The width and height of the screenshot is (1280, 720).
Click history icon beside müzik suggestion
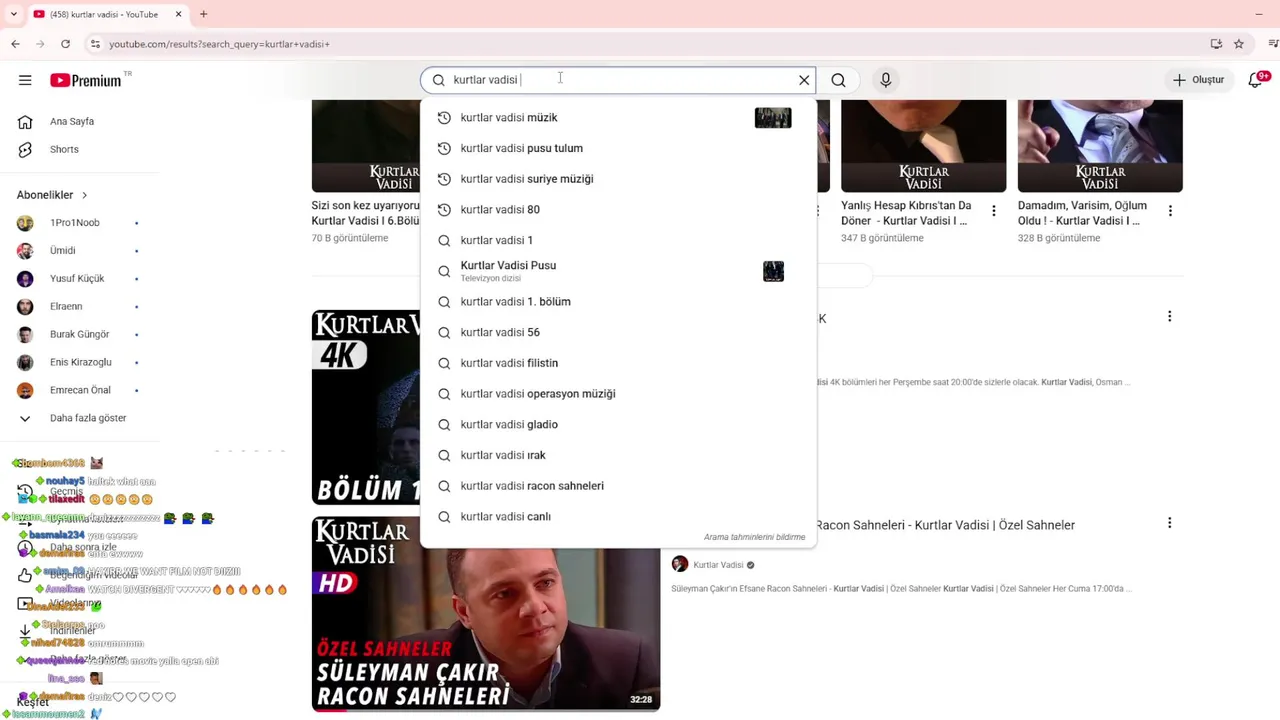tap(444, 118)
